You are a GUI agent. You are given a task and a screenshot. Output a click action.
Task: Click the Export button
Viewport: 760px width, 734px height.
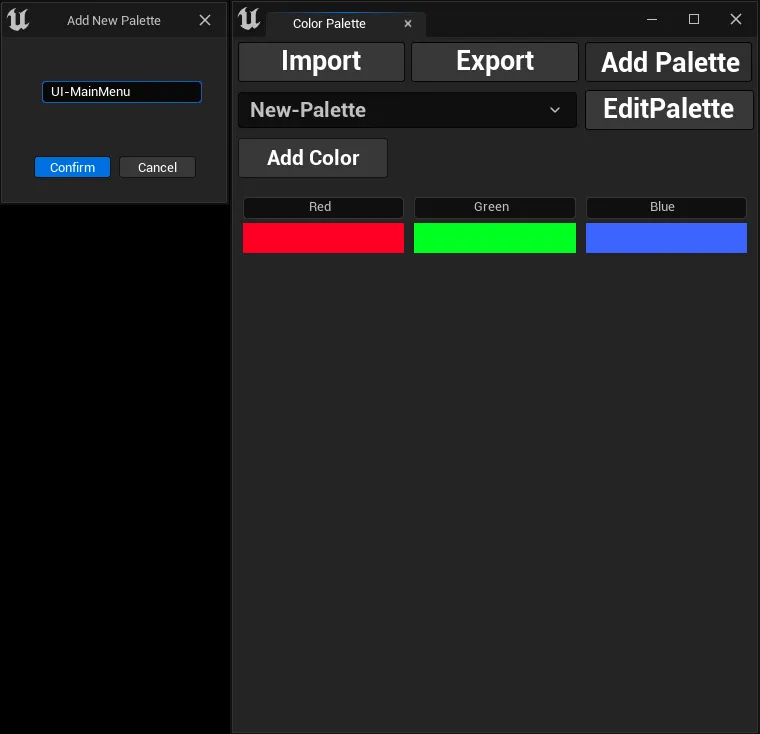pyautogui.click(x=495, y=62)
